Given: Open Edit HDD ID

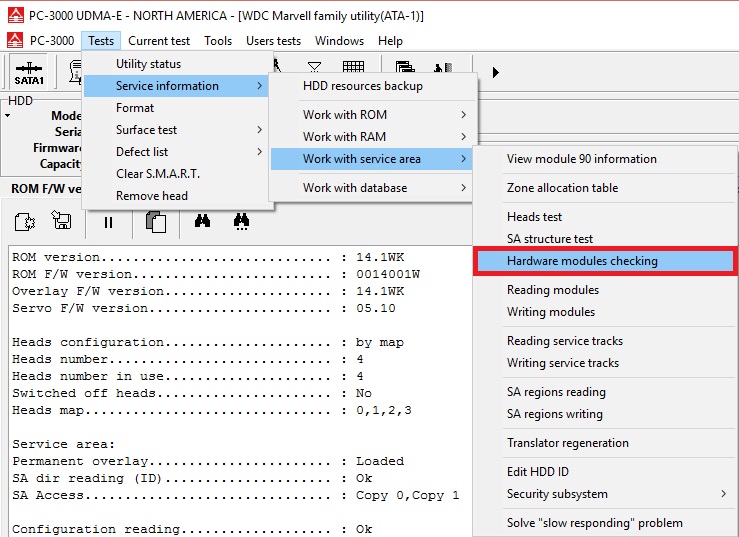Looking at the screenshot, I should click(605, 472).
